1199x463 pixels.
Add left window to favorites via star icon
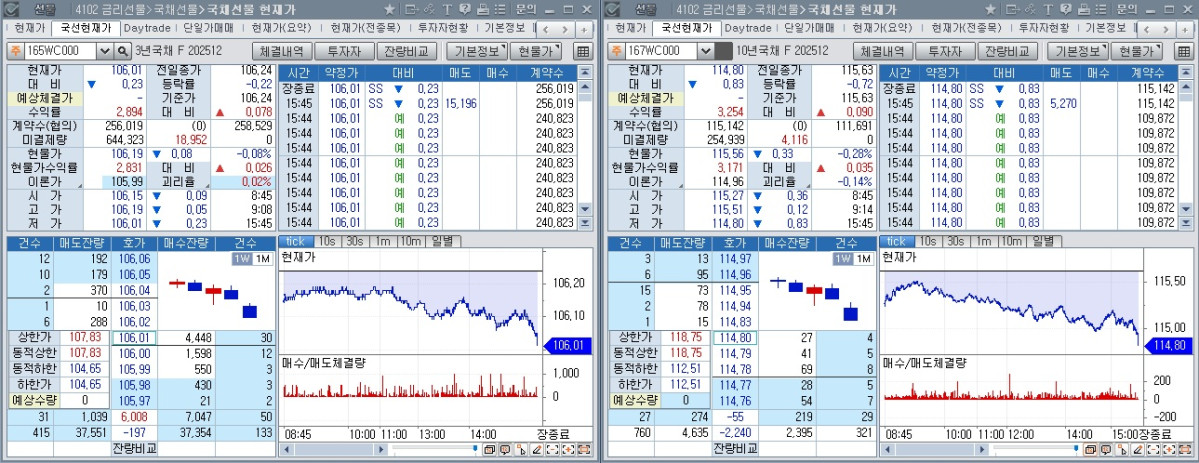tap(389, 9)
